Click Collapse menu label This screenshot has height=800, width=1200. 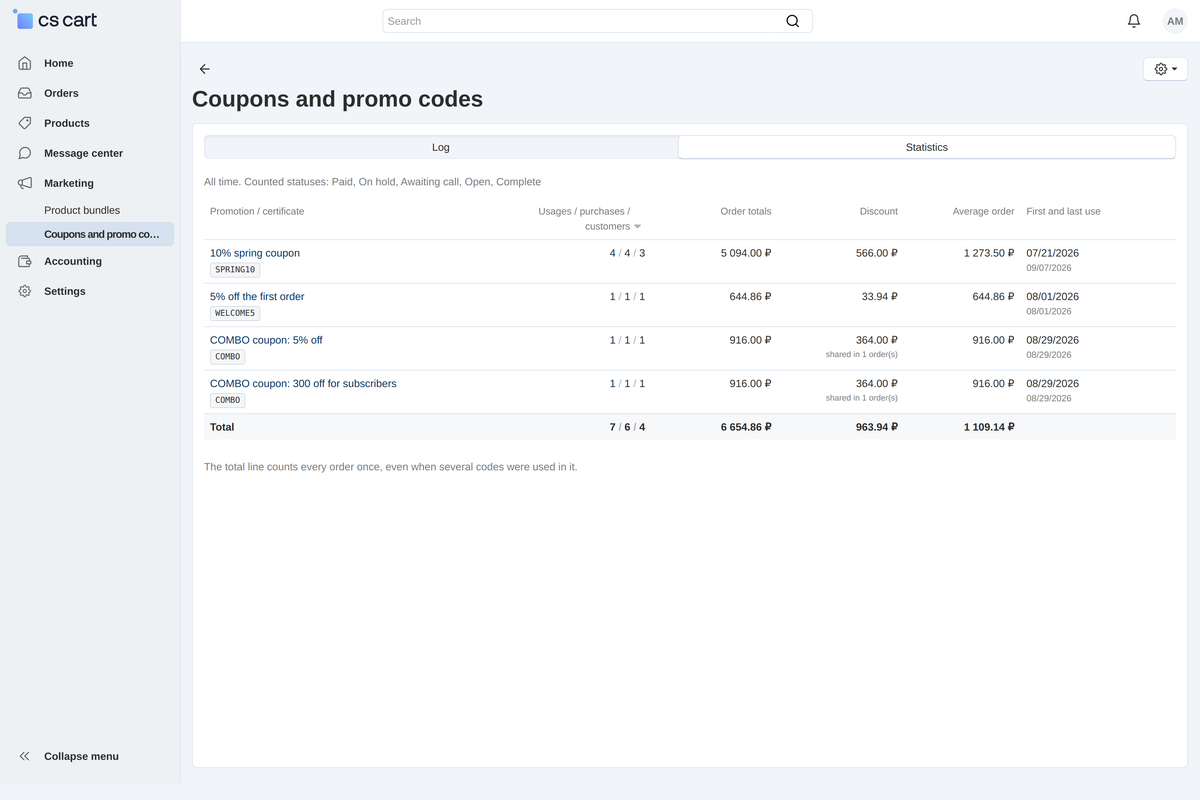click(81, 756)
